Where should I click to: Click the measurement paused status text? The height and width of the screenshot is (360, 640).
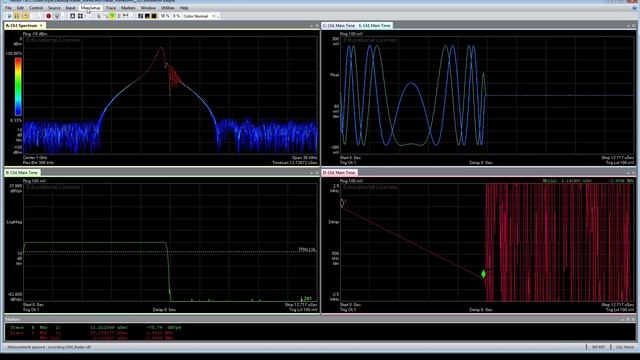pyautogui.click(x=49, y=347)
